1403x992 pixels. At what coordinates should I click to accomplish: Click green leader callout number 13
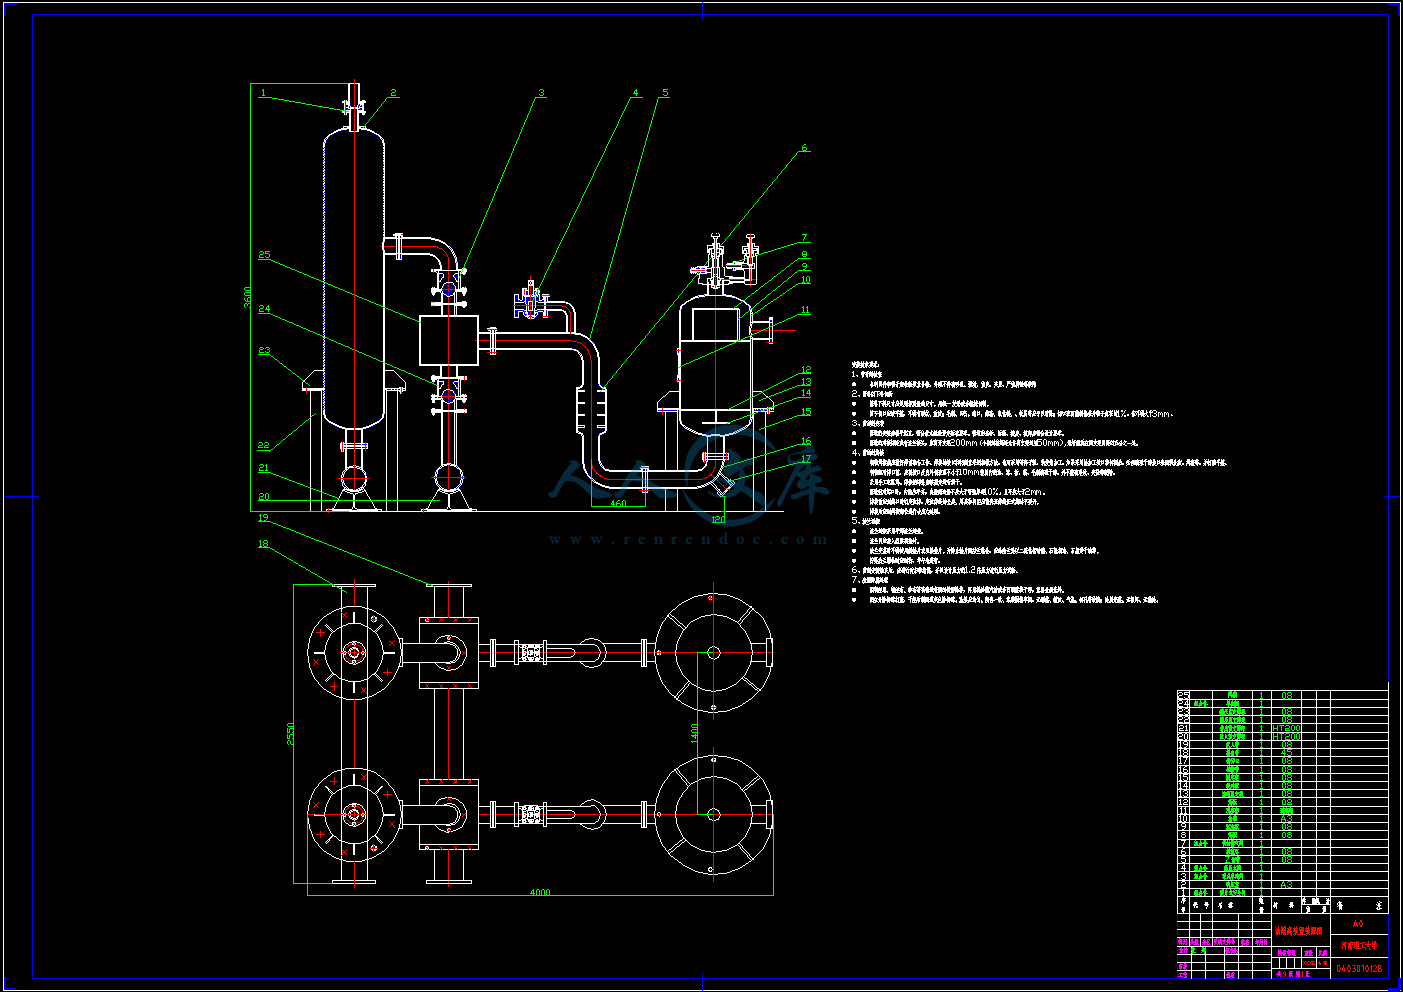pos(806,382)
